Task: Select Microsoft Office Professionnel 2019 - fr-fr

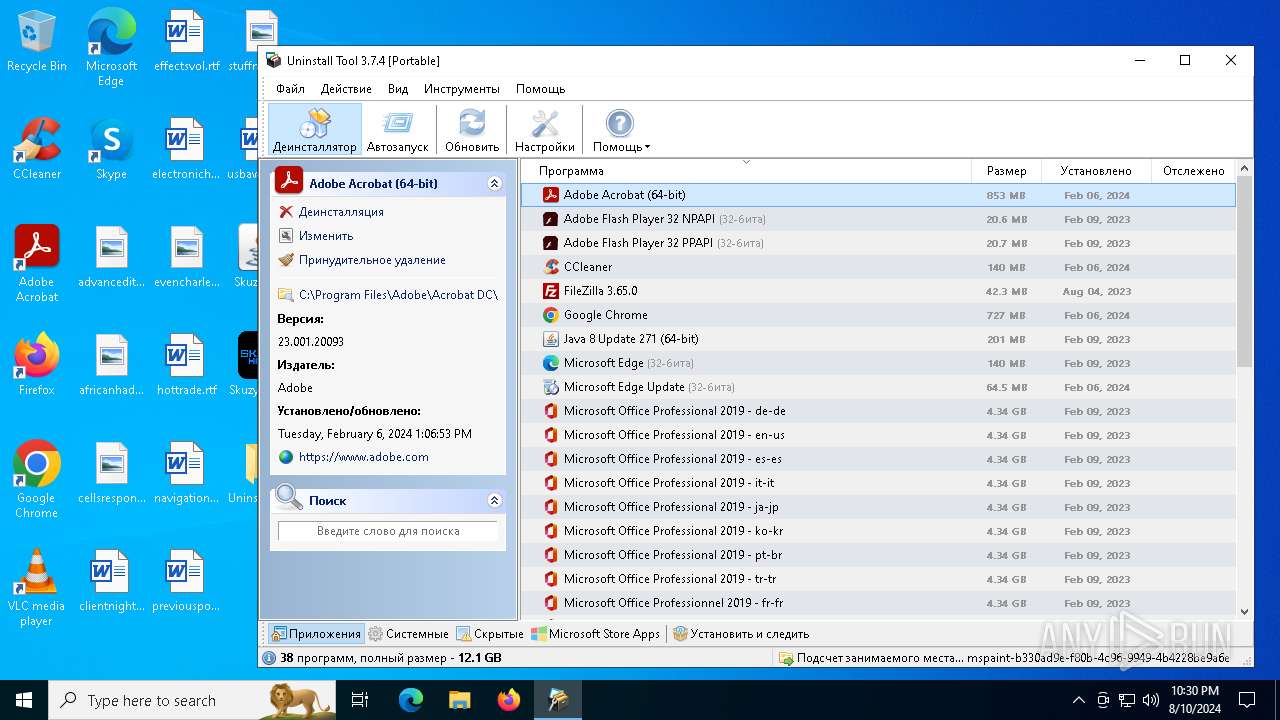Action: (x=878, y=603)
